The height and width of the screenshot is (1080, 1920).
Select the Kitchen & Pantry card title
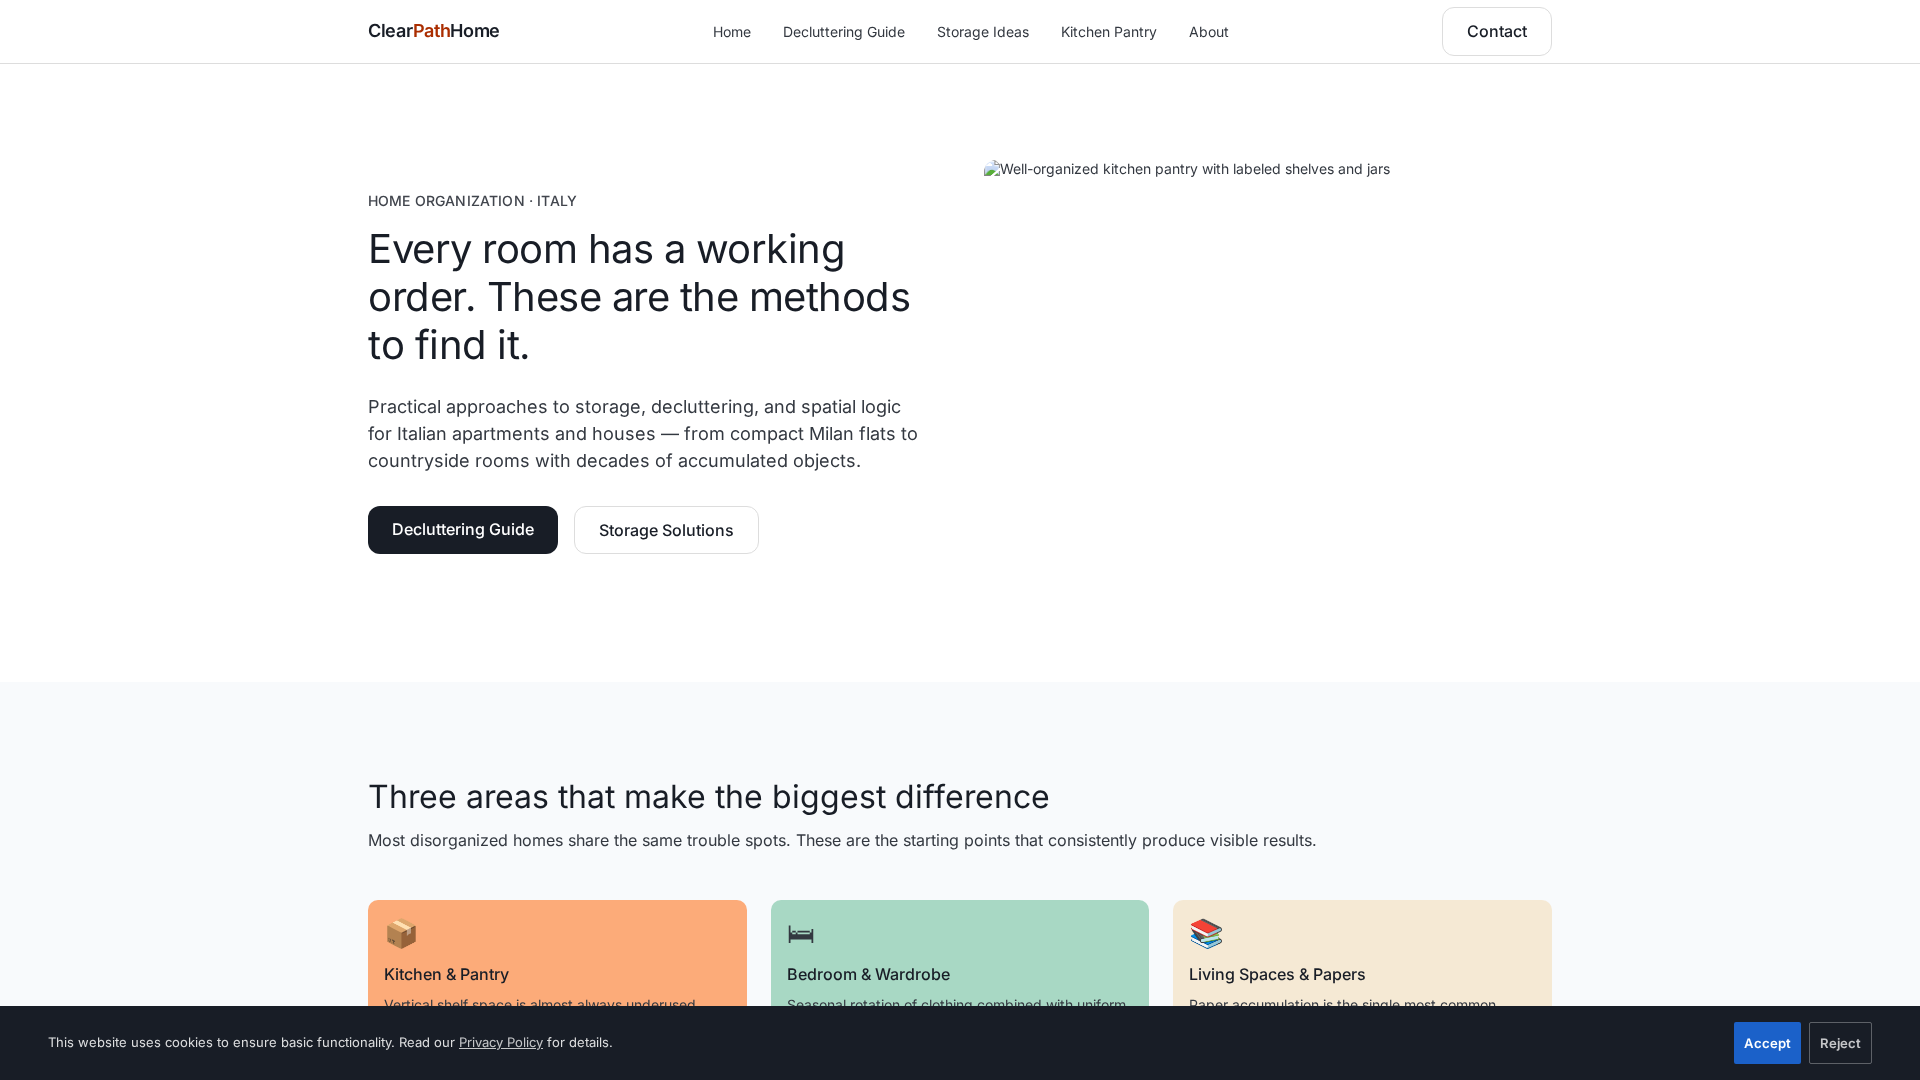tap(446, 974)
